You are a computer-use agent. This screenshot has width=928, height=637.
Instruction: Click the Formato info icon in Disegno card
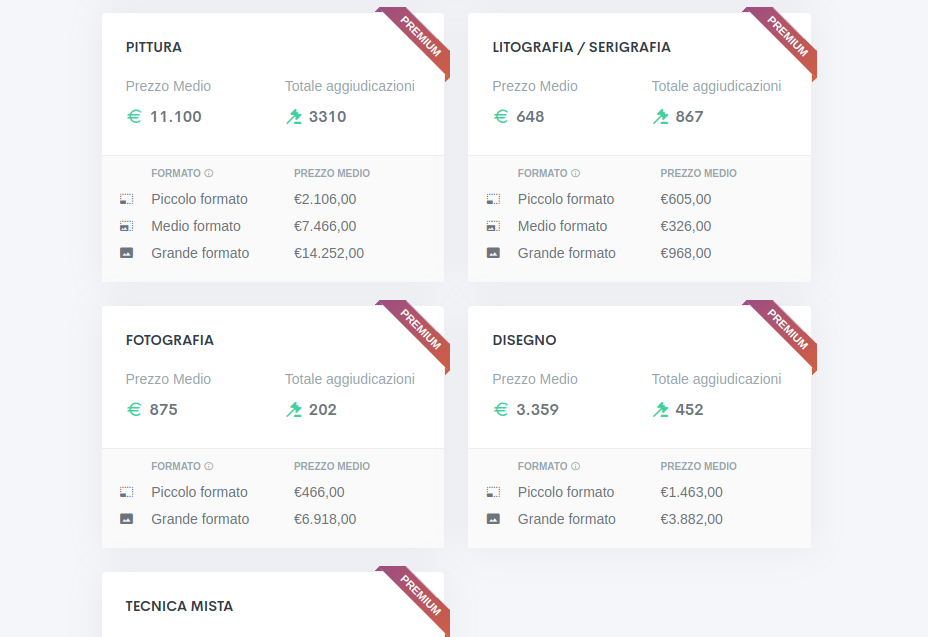coord(575,467)
